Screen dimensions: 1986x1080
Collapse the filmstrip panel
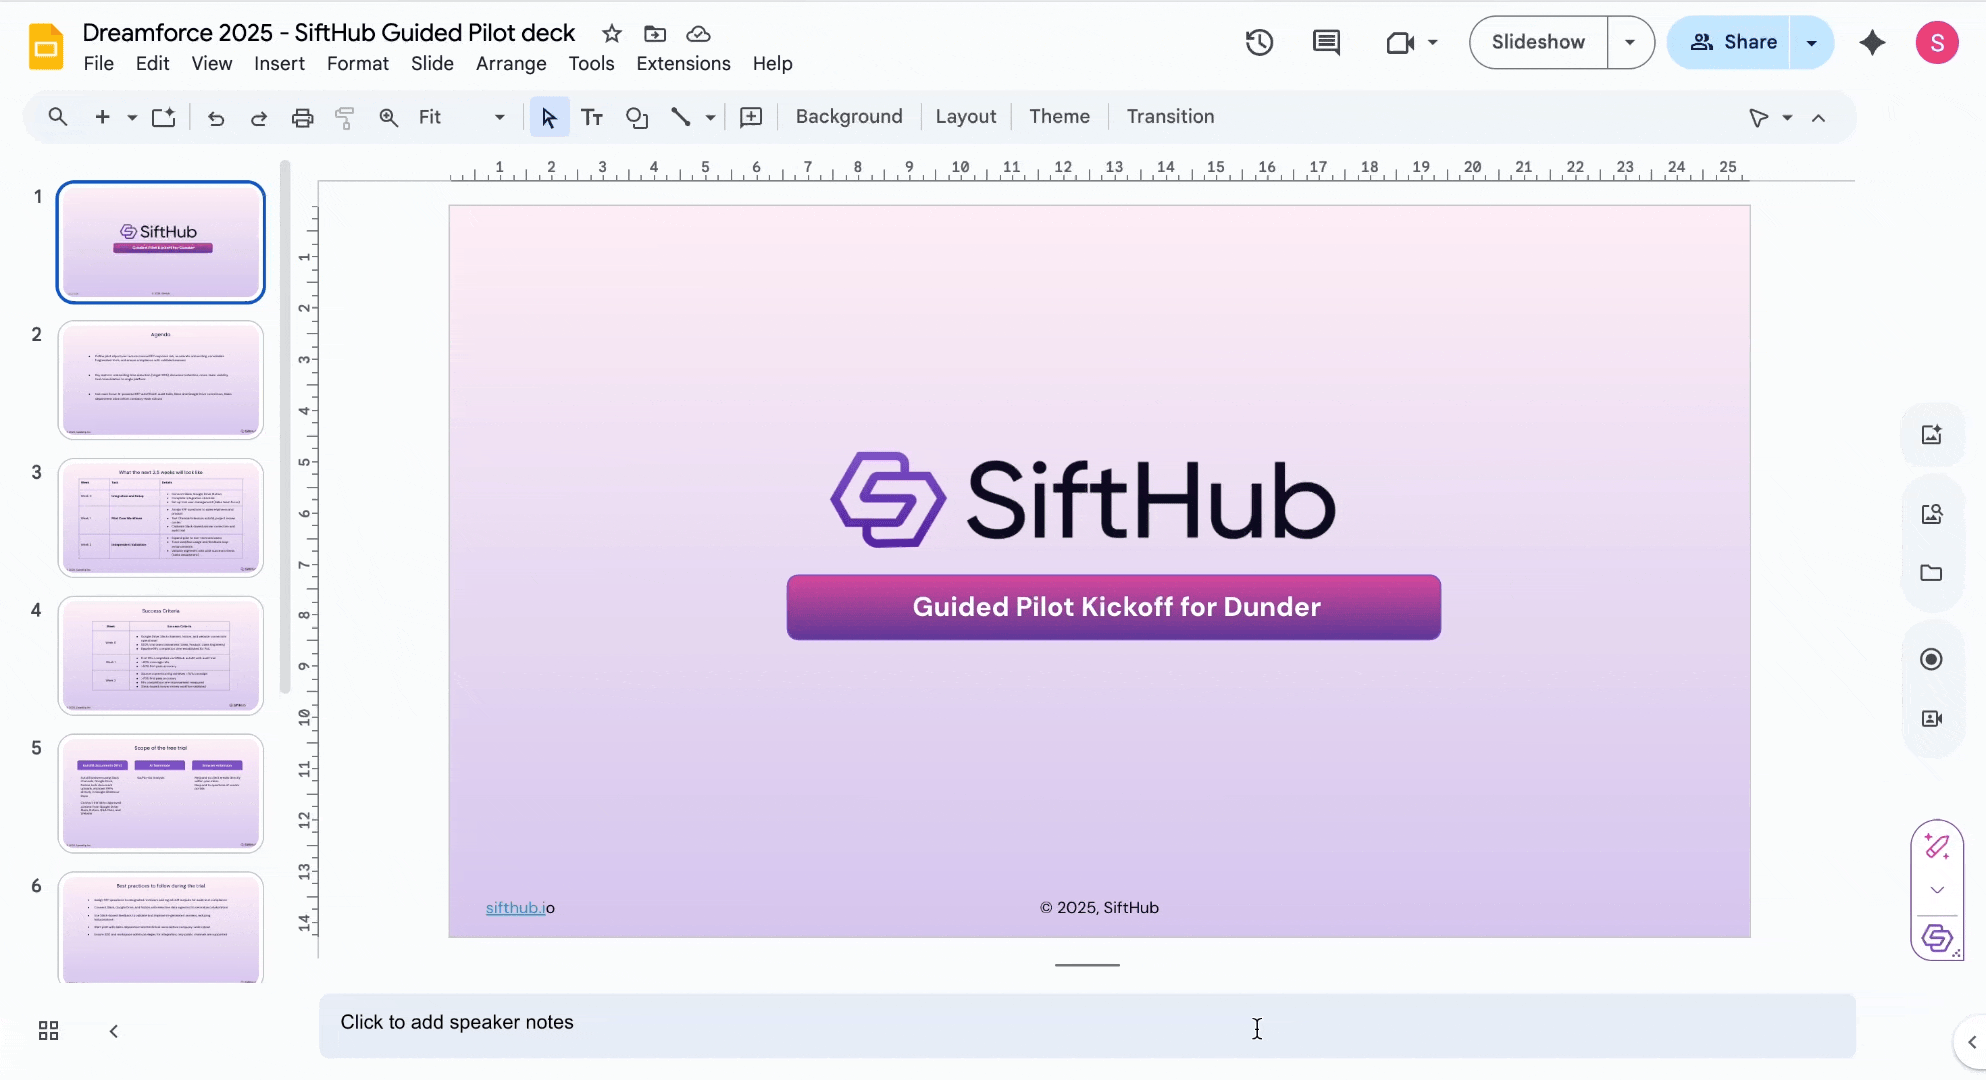point(114,1031)
